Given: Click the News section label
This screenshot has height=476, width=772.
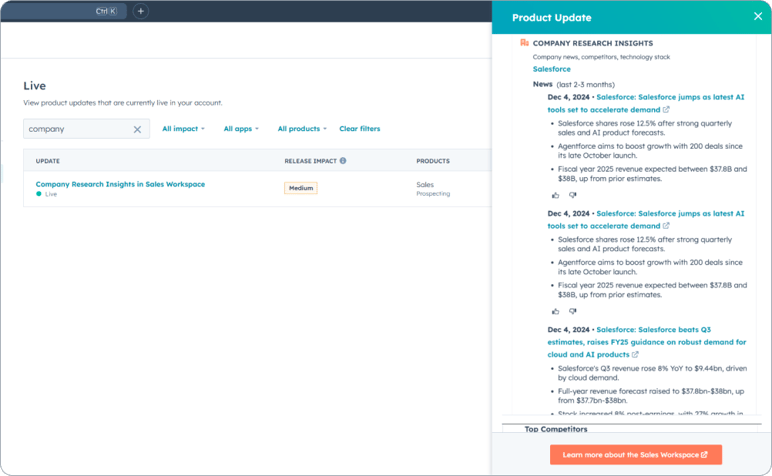Looking at the screenshot, I should coord(542,84).
